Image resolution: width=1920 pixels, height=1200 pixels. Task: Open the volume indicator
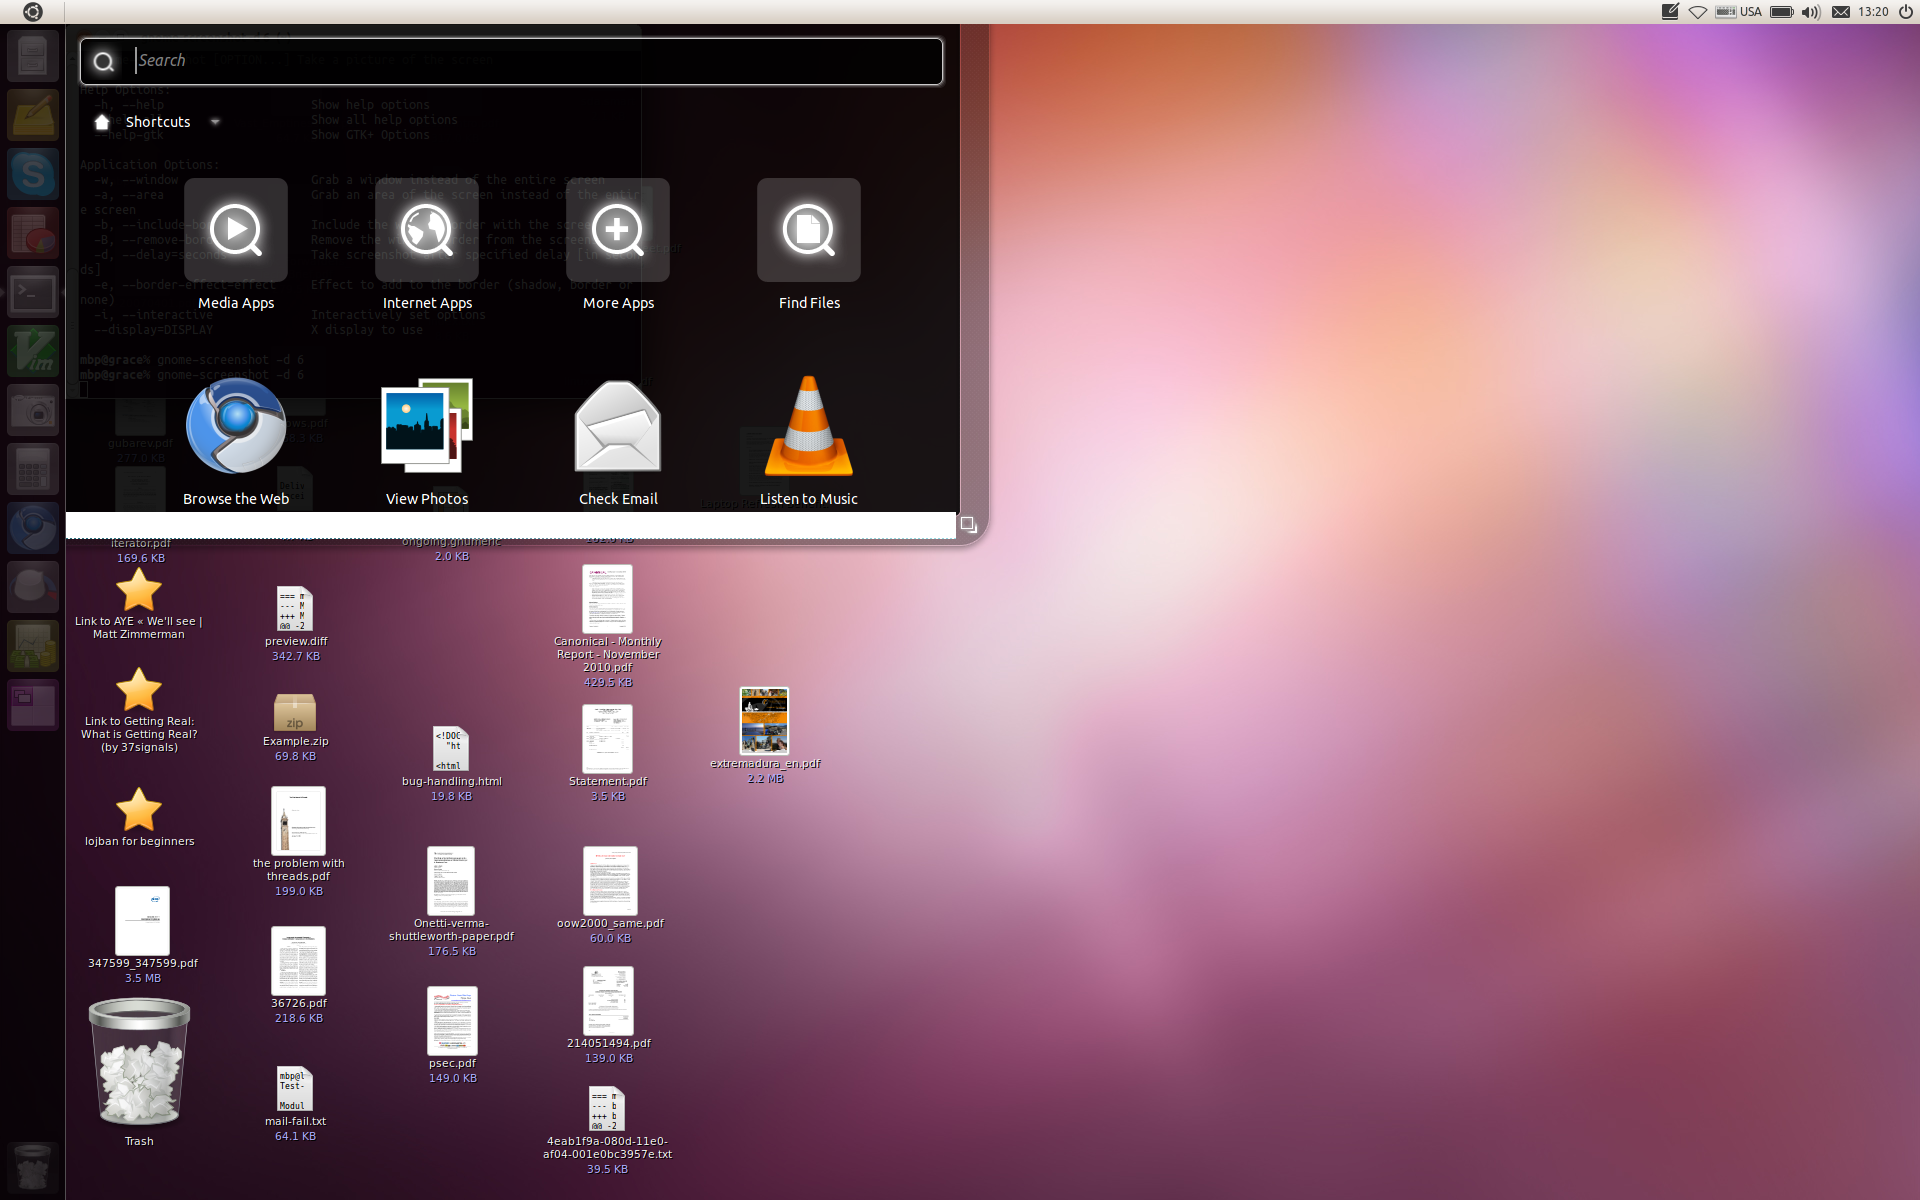pos(1810,12)
